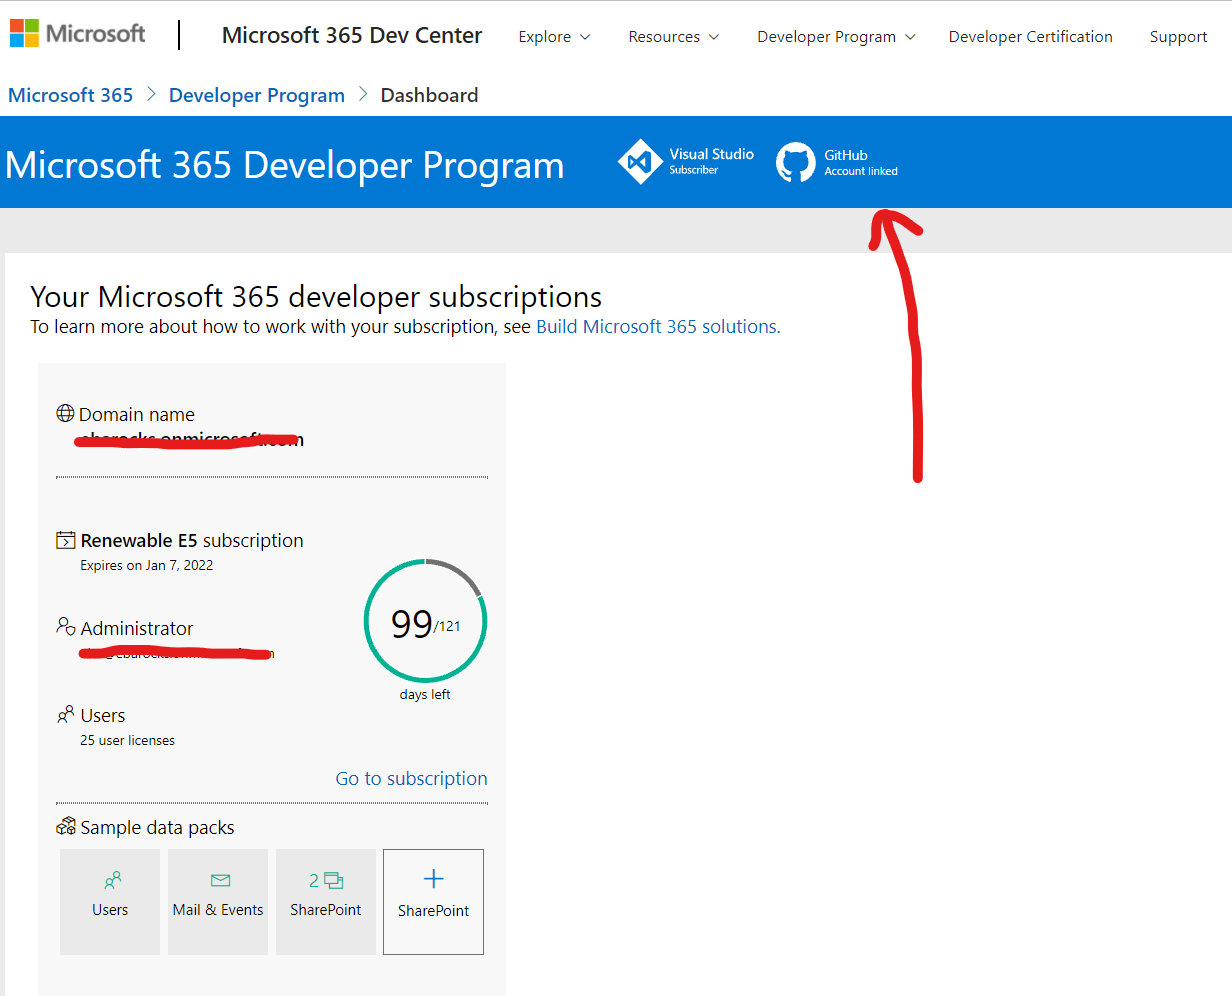This screenshot has width=1232, height=996.
Task: Open the Build Microsoft 365 solutions link
Action: (658, 327)
